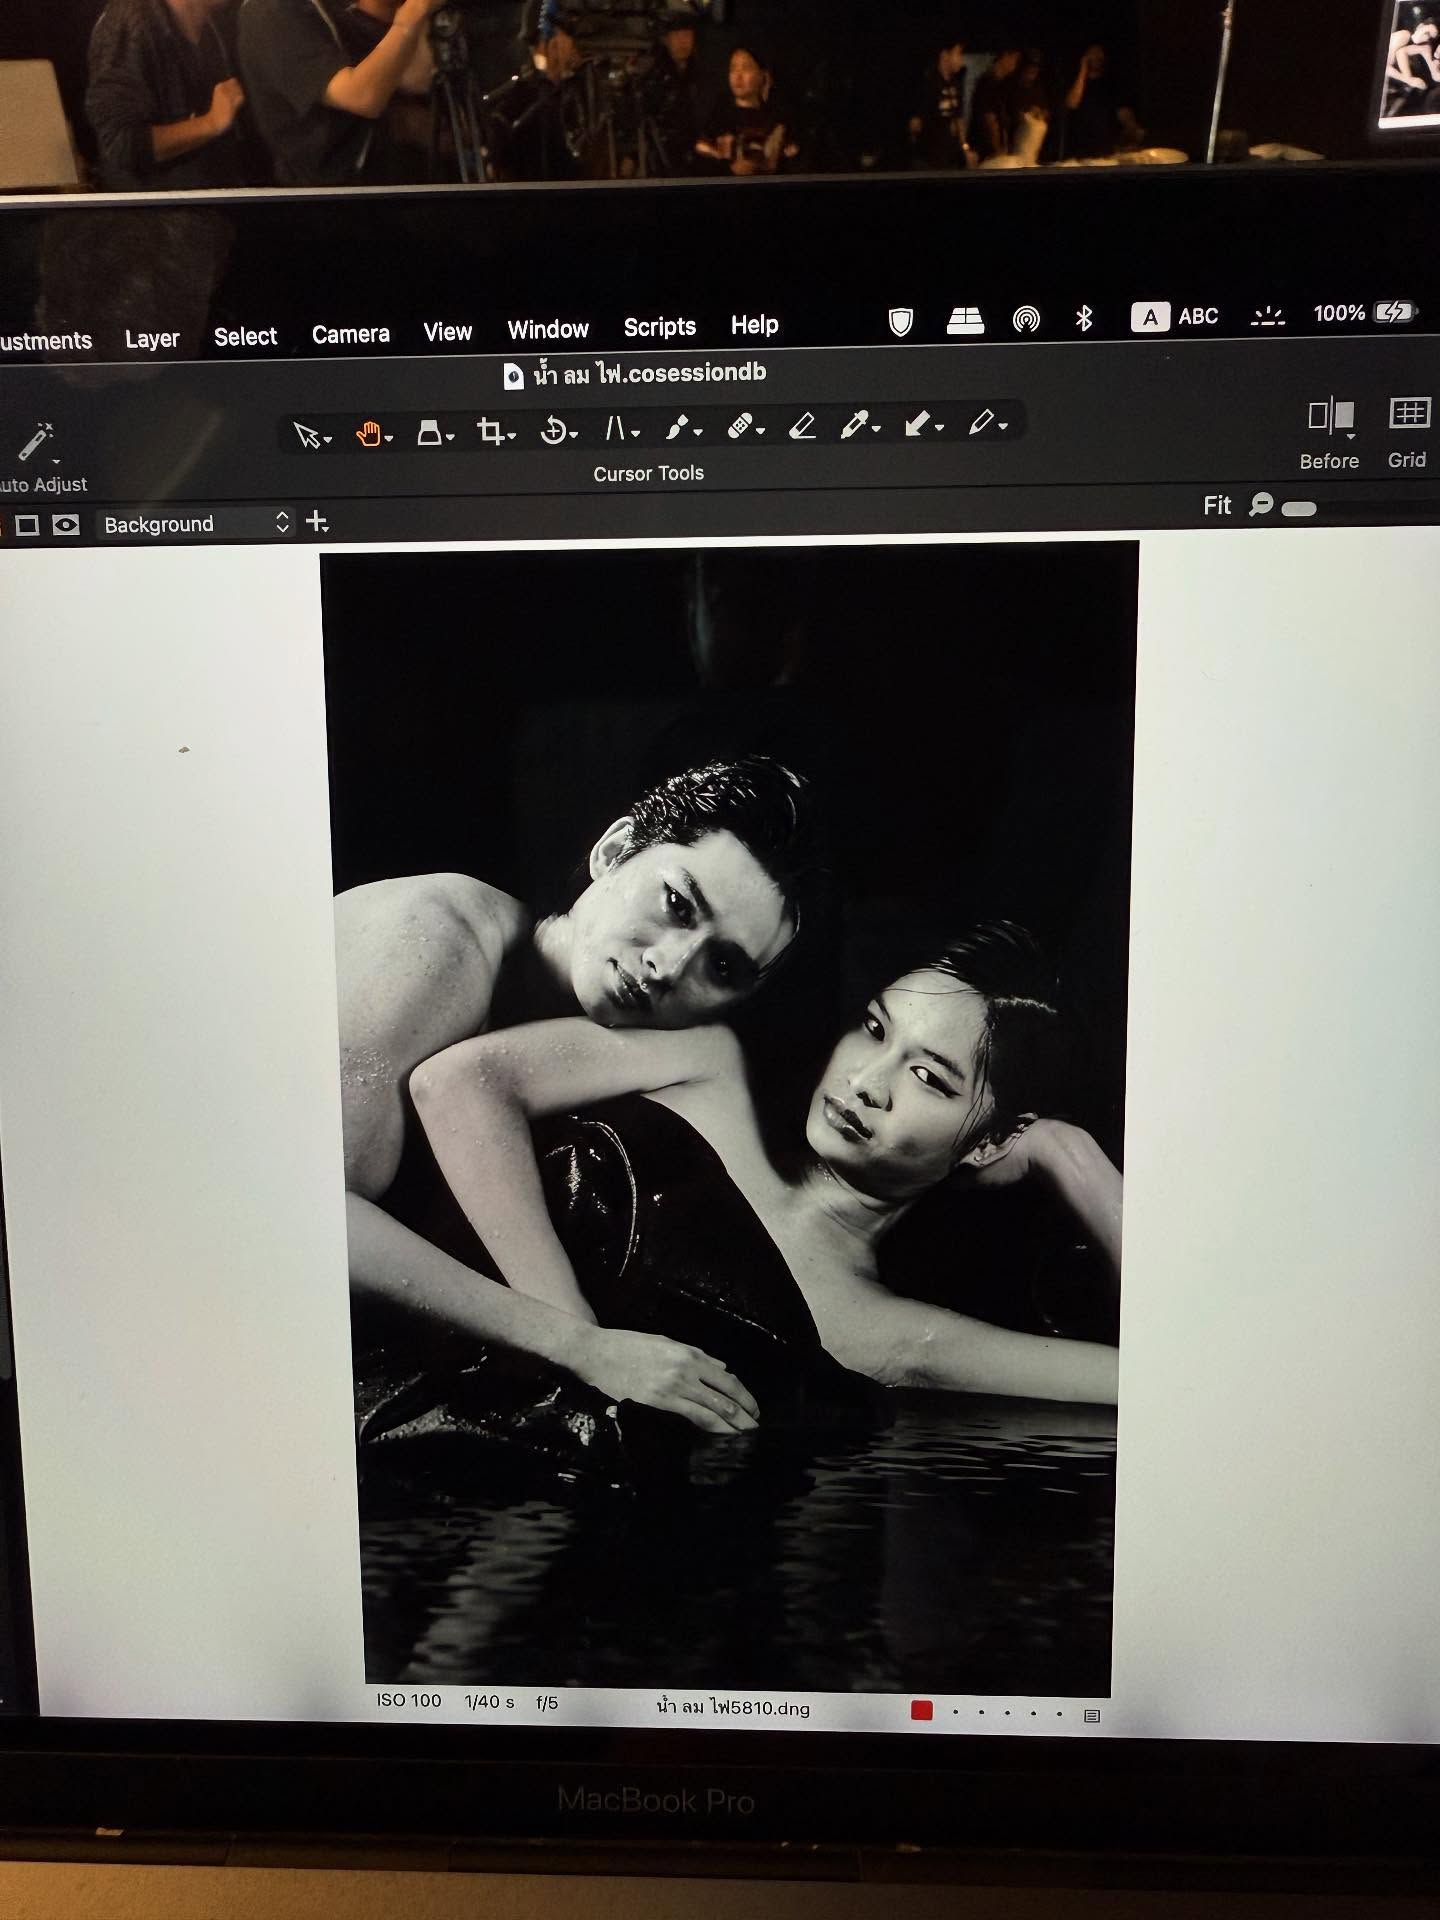Click the red color tag swatch
Screen dimensions: 1440x1920
921,1711
